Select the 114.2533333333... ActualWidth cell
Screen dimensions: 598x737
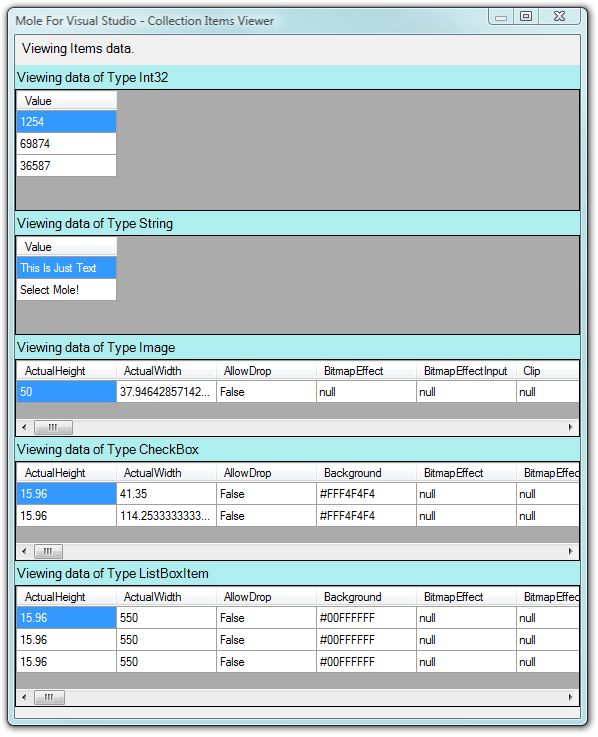coord(166,516)
